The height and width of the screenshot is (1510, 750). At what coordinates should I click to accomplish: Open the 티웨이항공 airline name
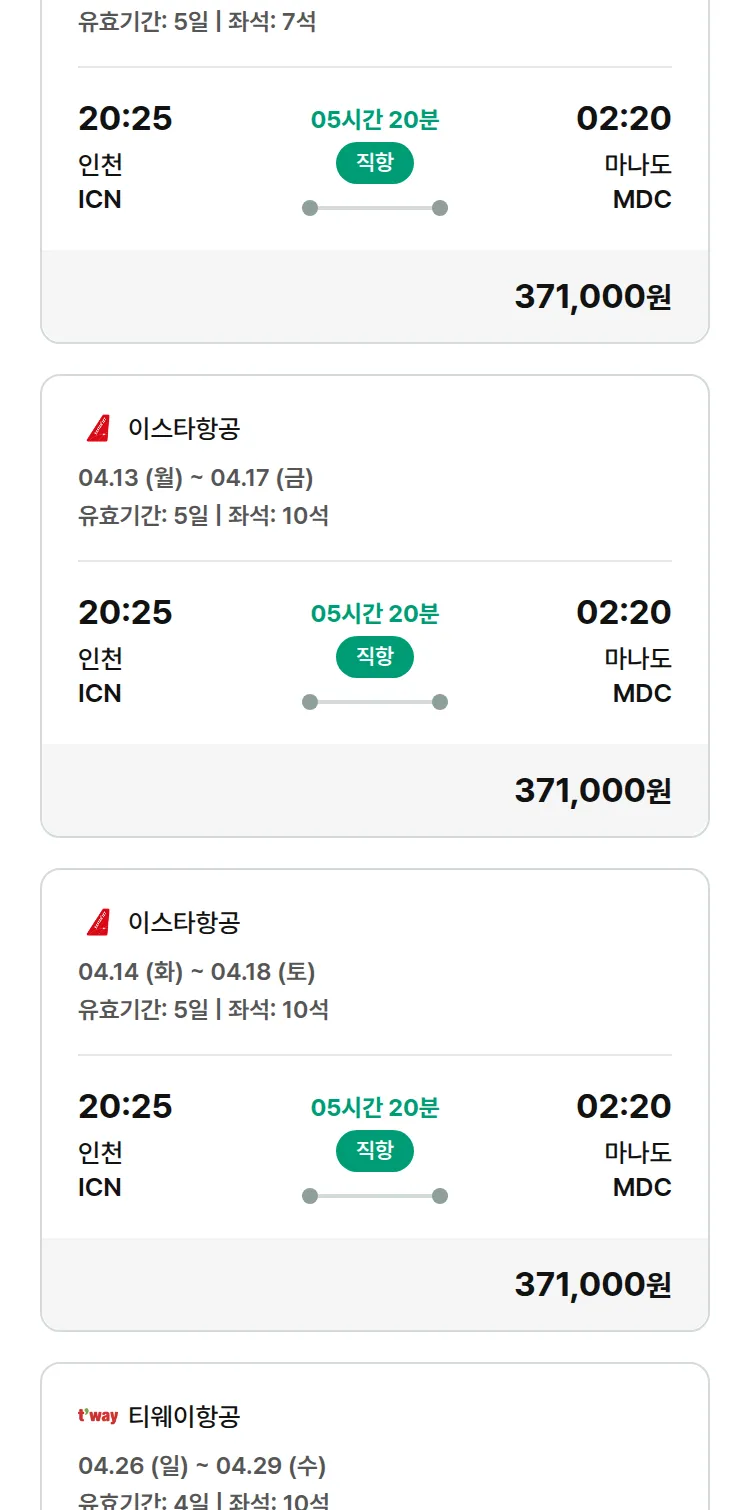[x=184, y=1416]
